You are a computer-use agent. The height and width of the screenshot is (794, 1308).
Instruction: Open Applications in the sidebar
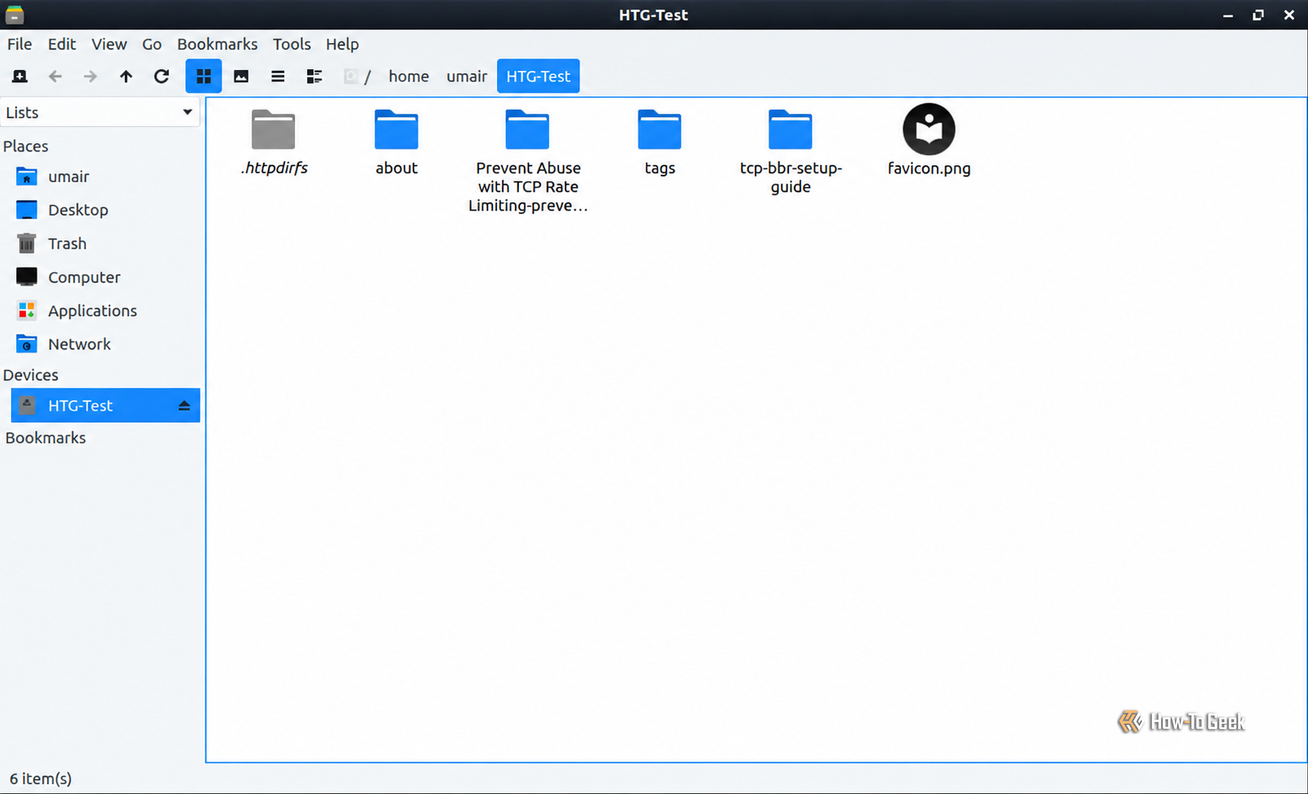coord(92,310)
